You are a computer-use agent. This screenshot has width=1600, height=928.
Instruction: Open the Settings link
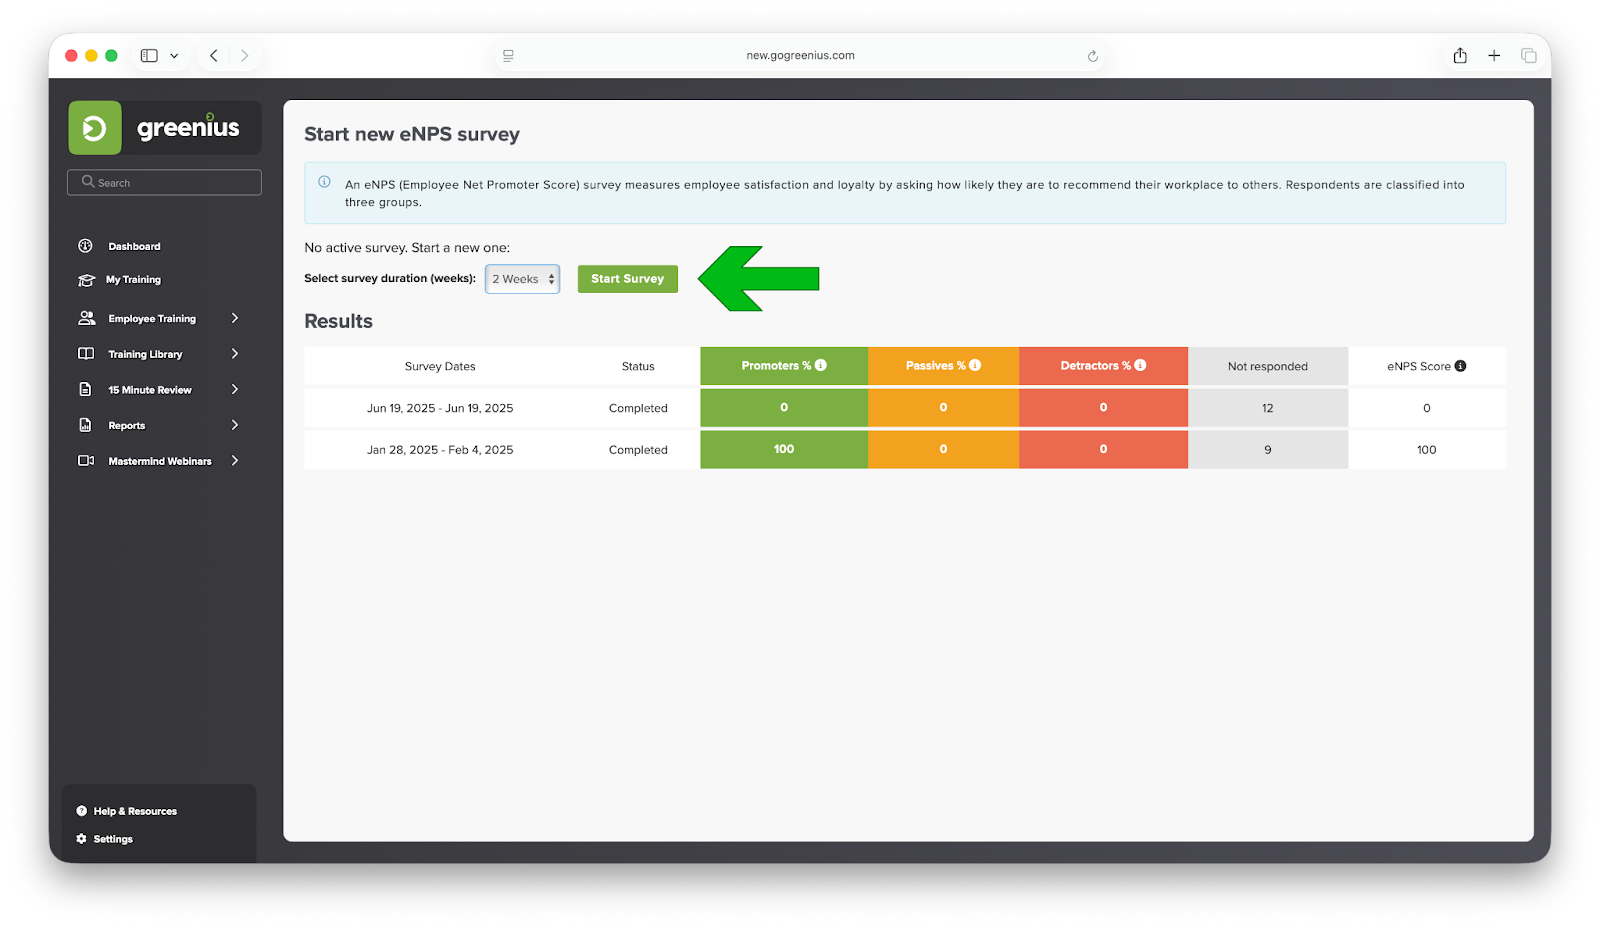pos(113,839)
